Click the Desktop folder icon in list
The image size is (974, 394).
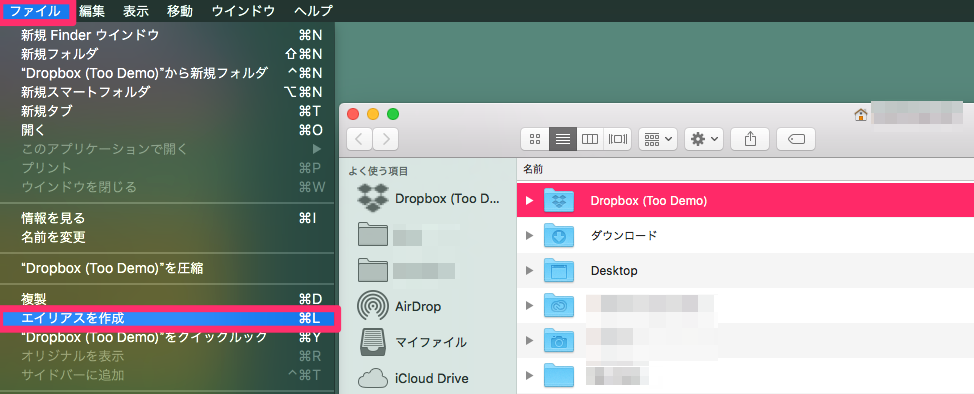point(559,270)
